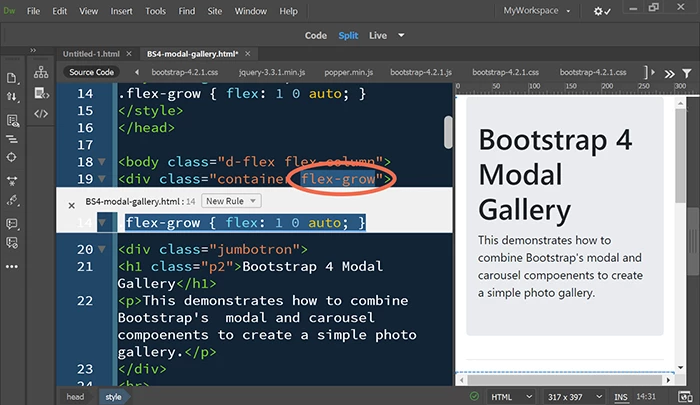Screen dimensions: 700x405
Task: Open first bootstrap-4.2.1.css related file
Action: (184, 72)
